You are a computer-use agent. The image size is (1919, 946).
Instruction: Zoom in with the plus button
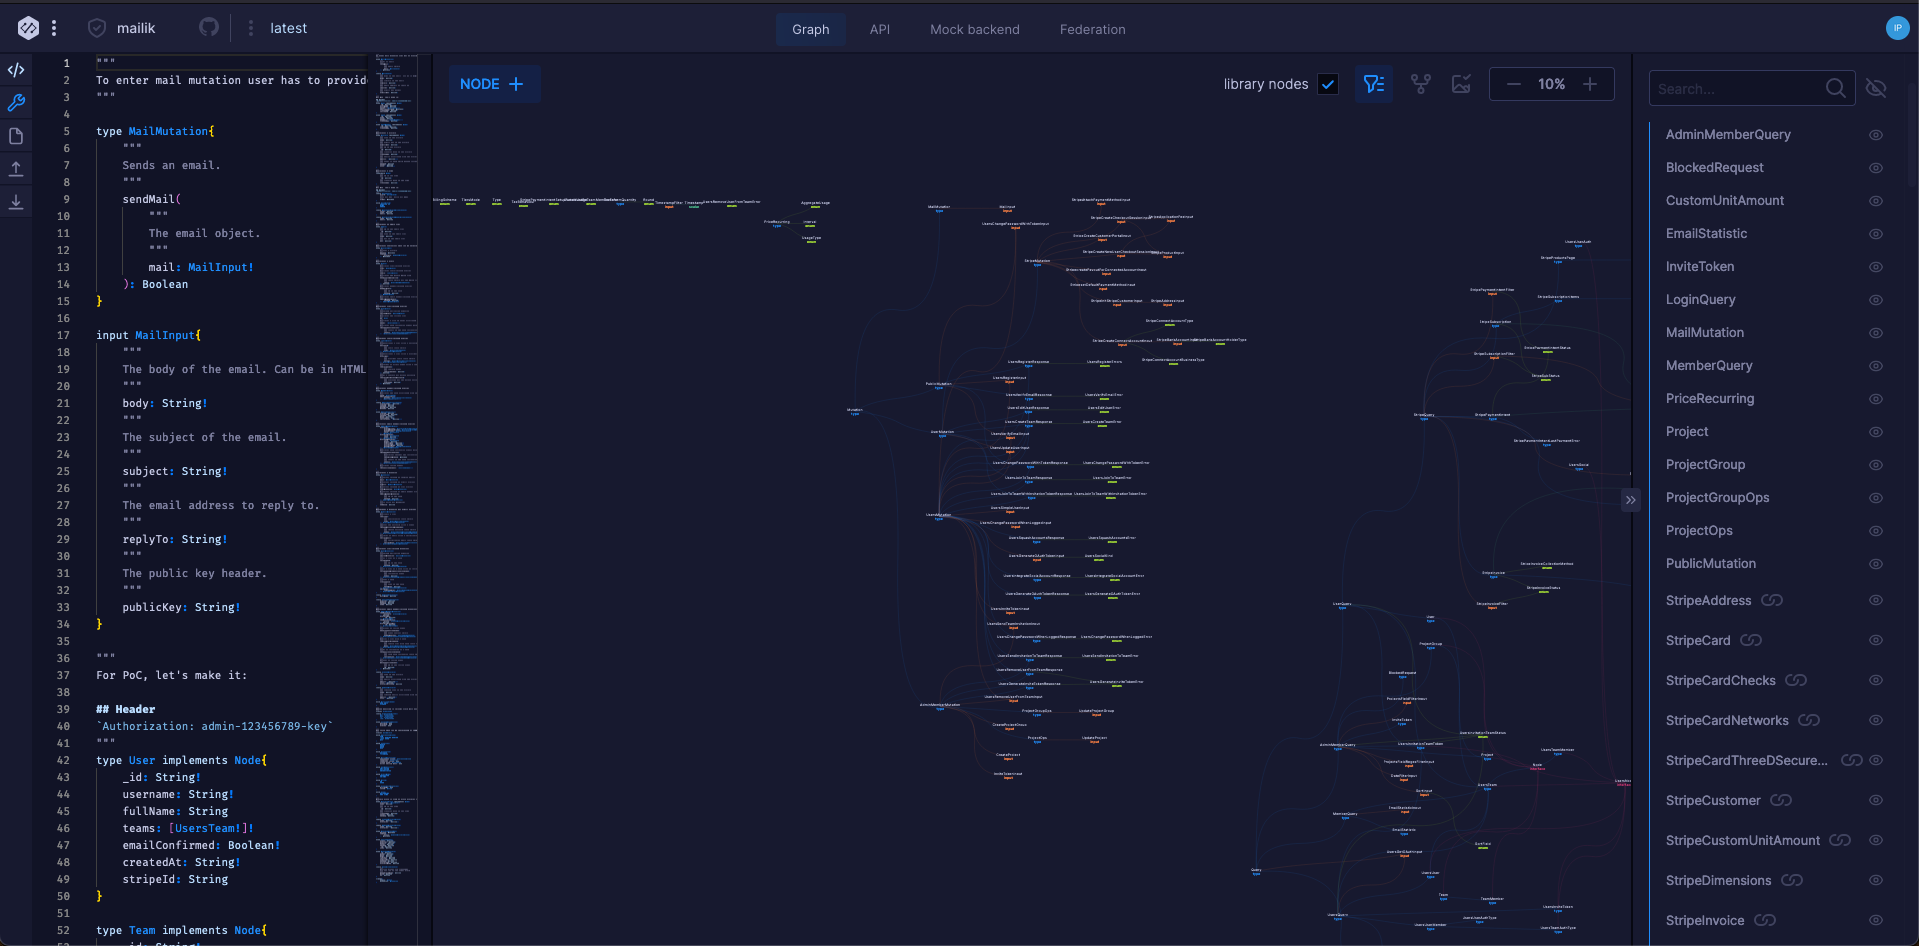click(1590, 84)
